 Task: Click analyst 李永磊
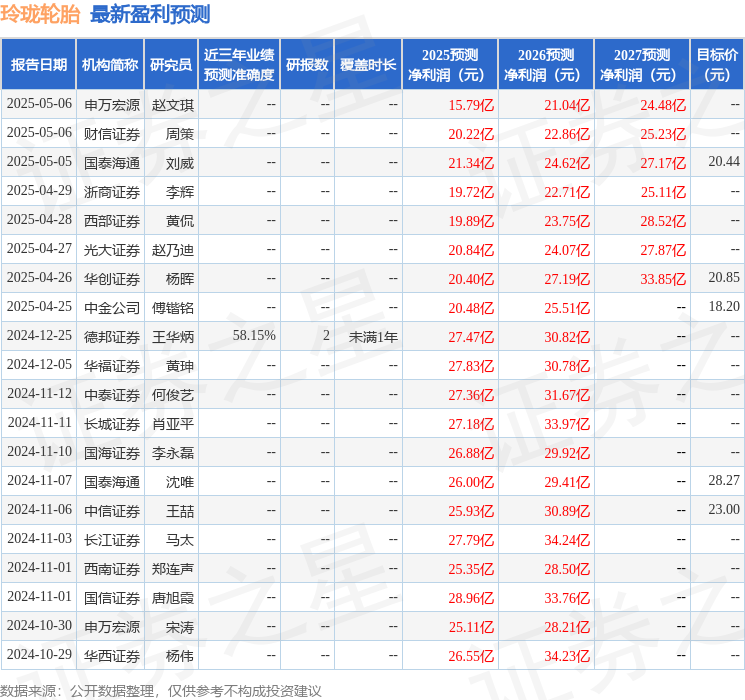[173, 453]
